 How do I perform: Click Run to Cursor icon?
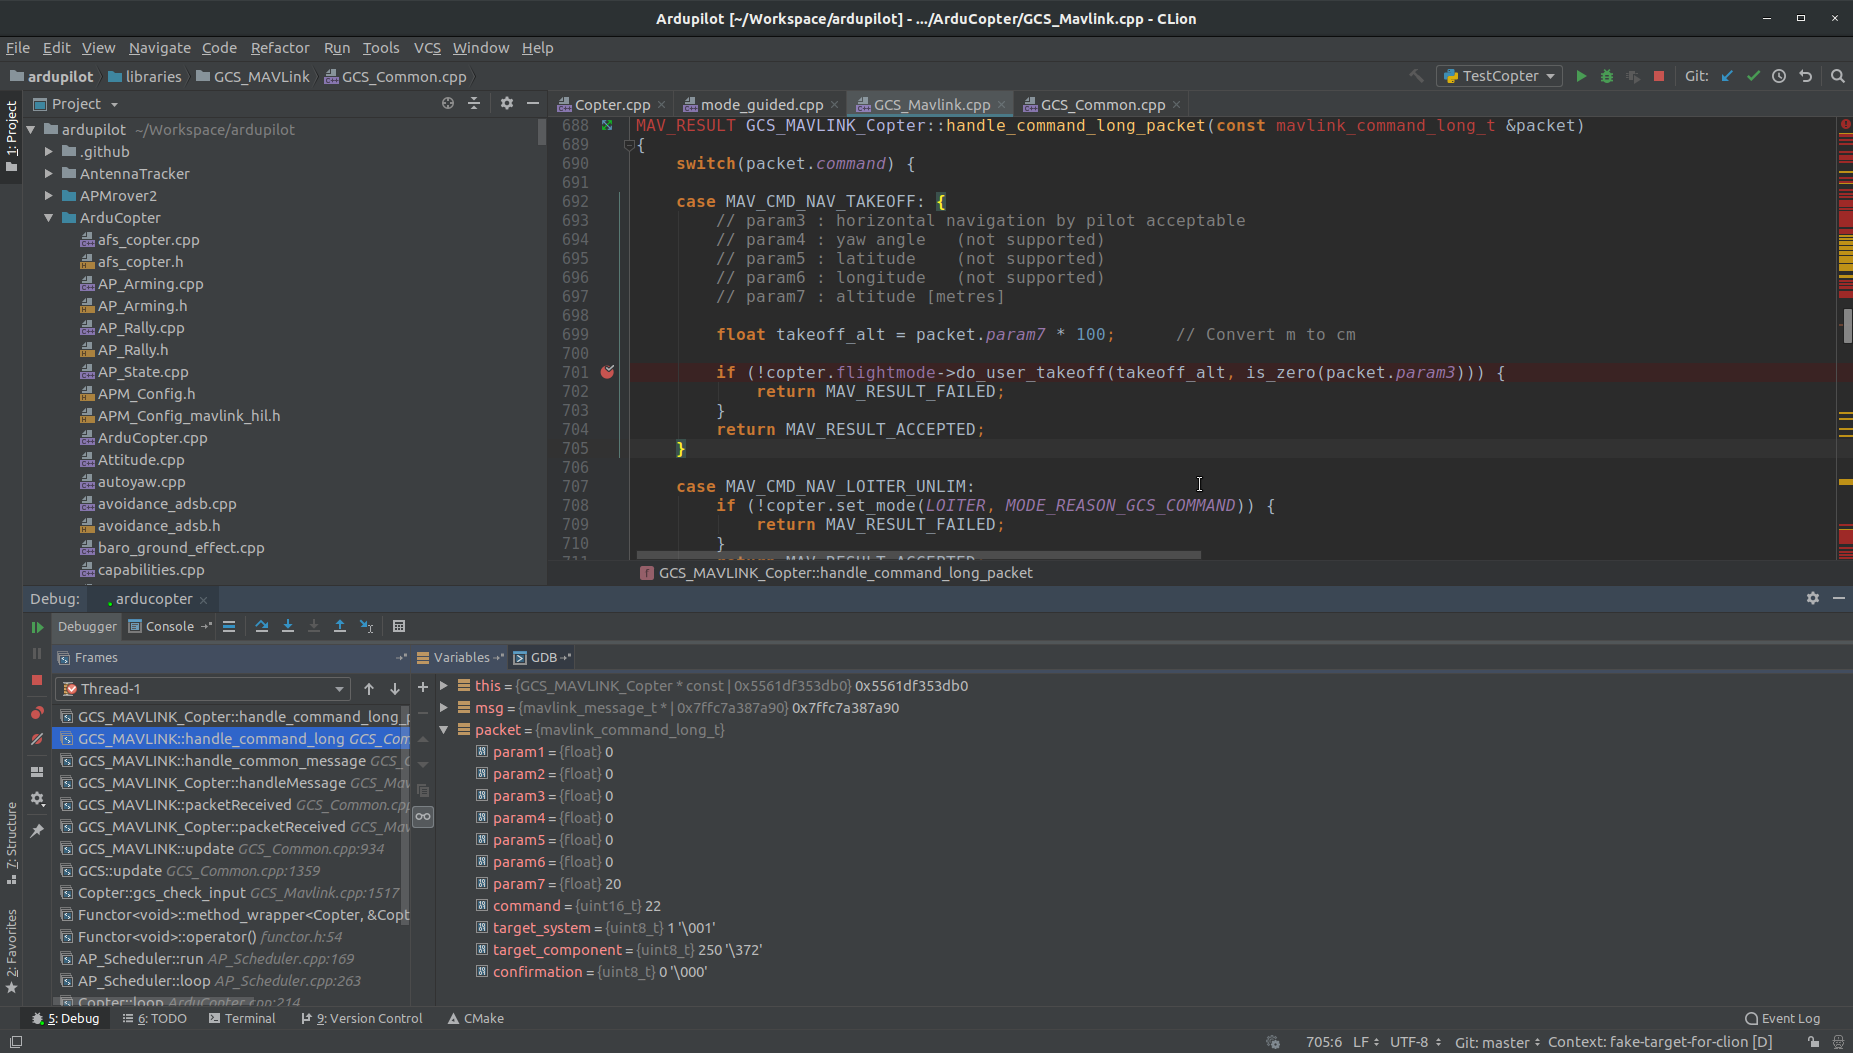[366, 626]
